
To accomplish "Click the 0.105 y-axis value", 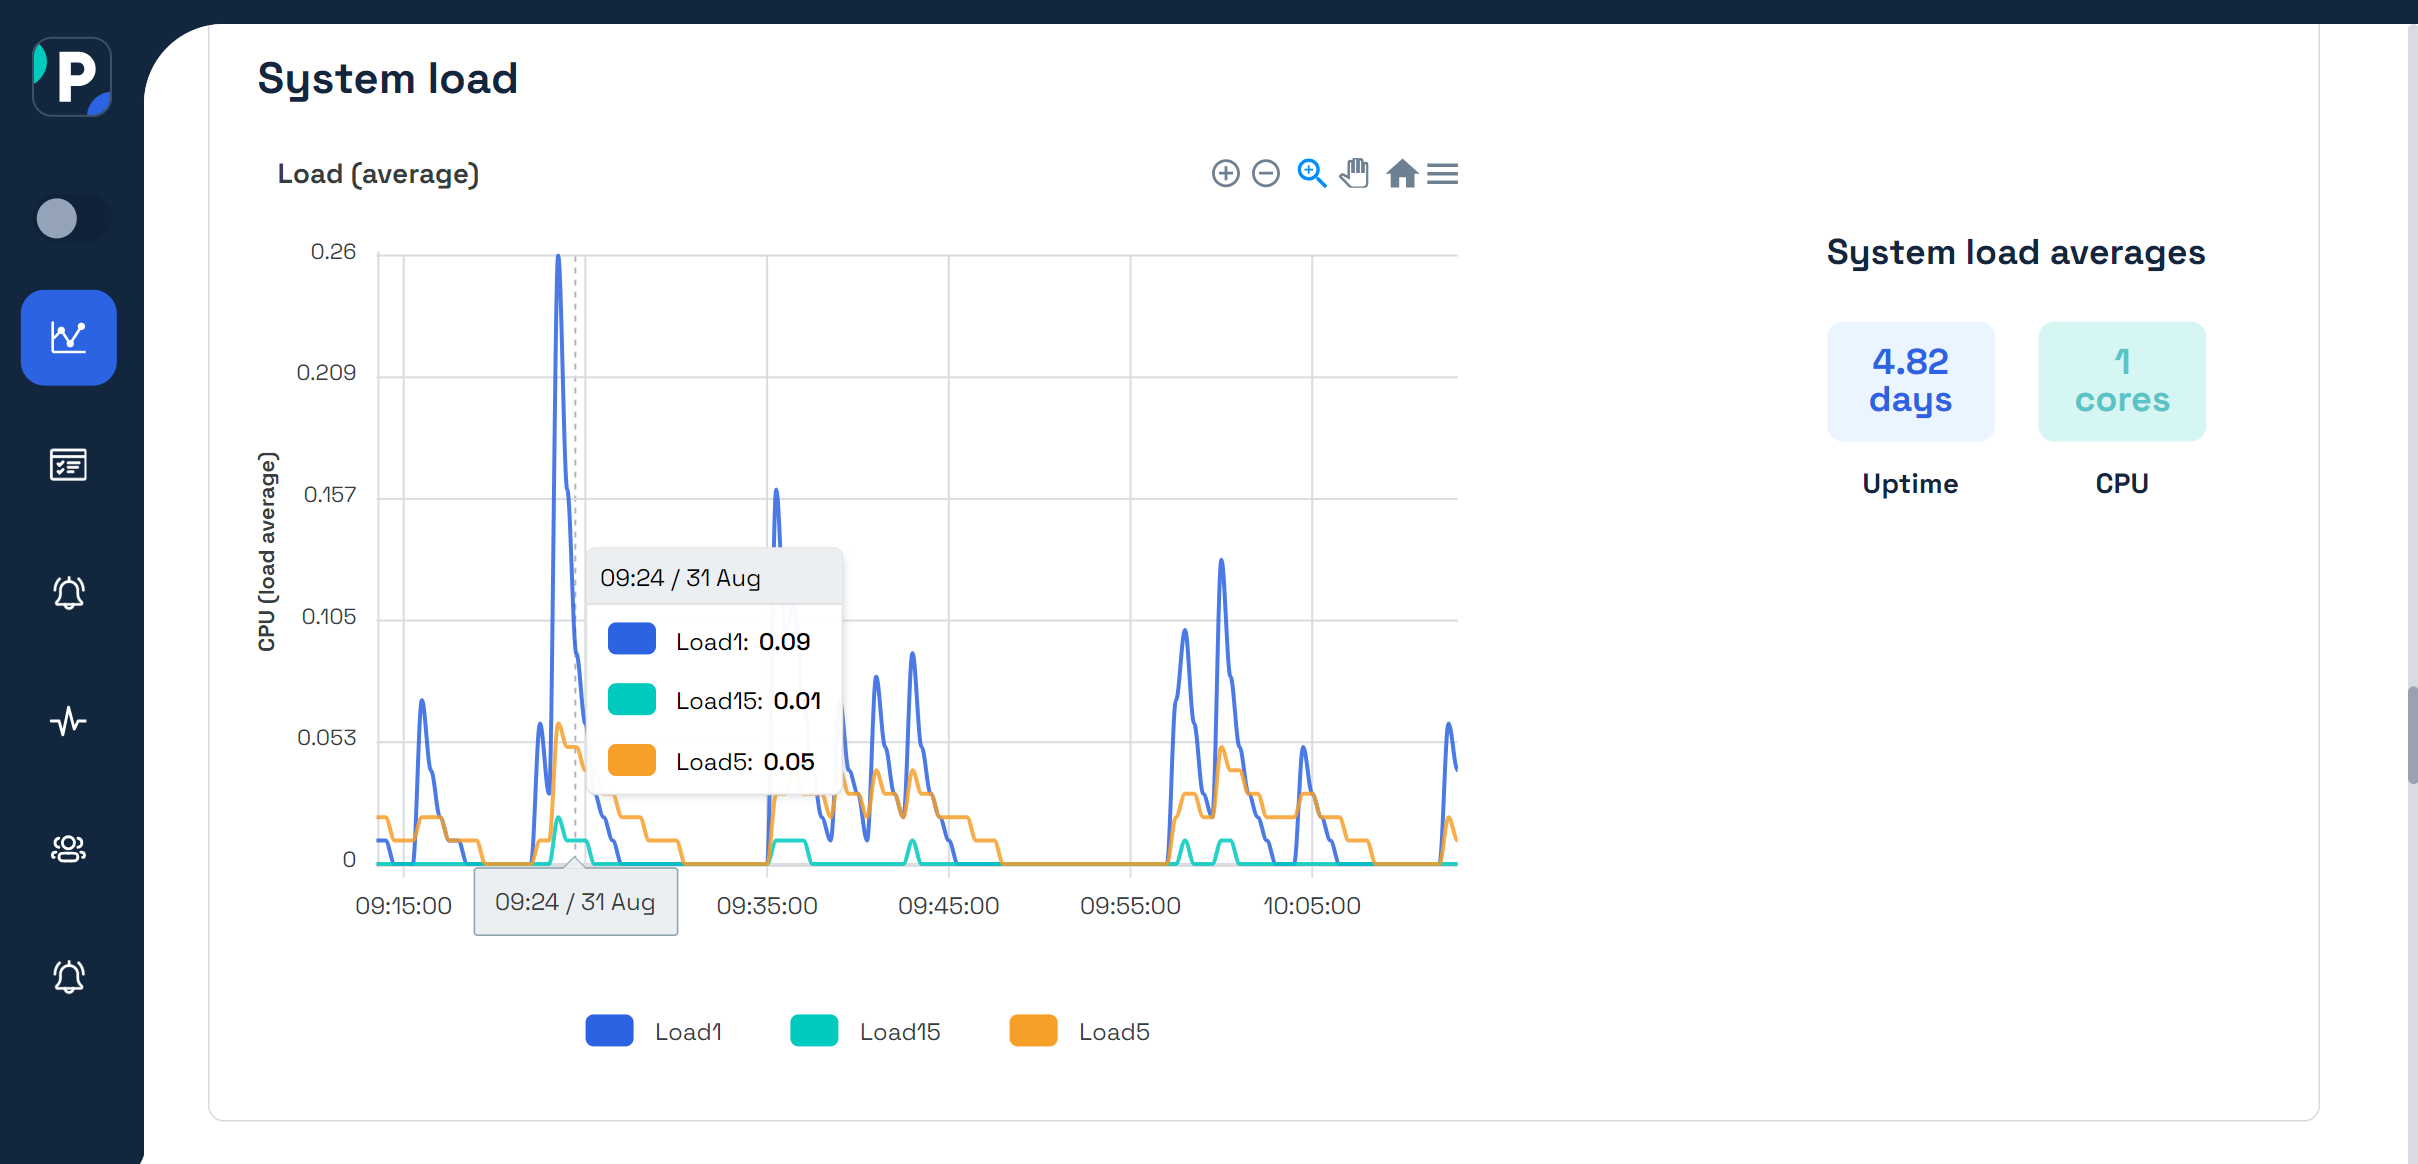I will click(329, 617).
